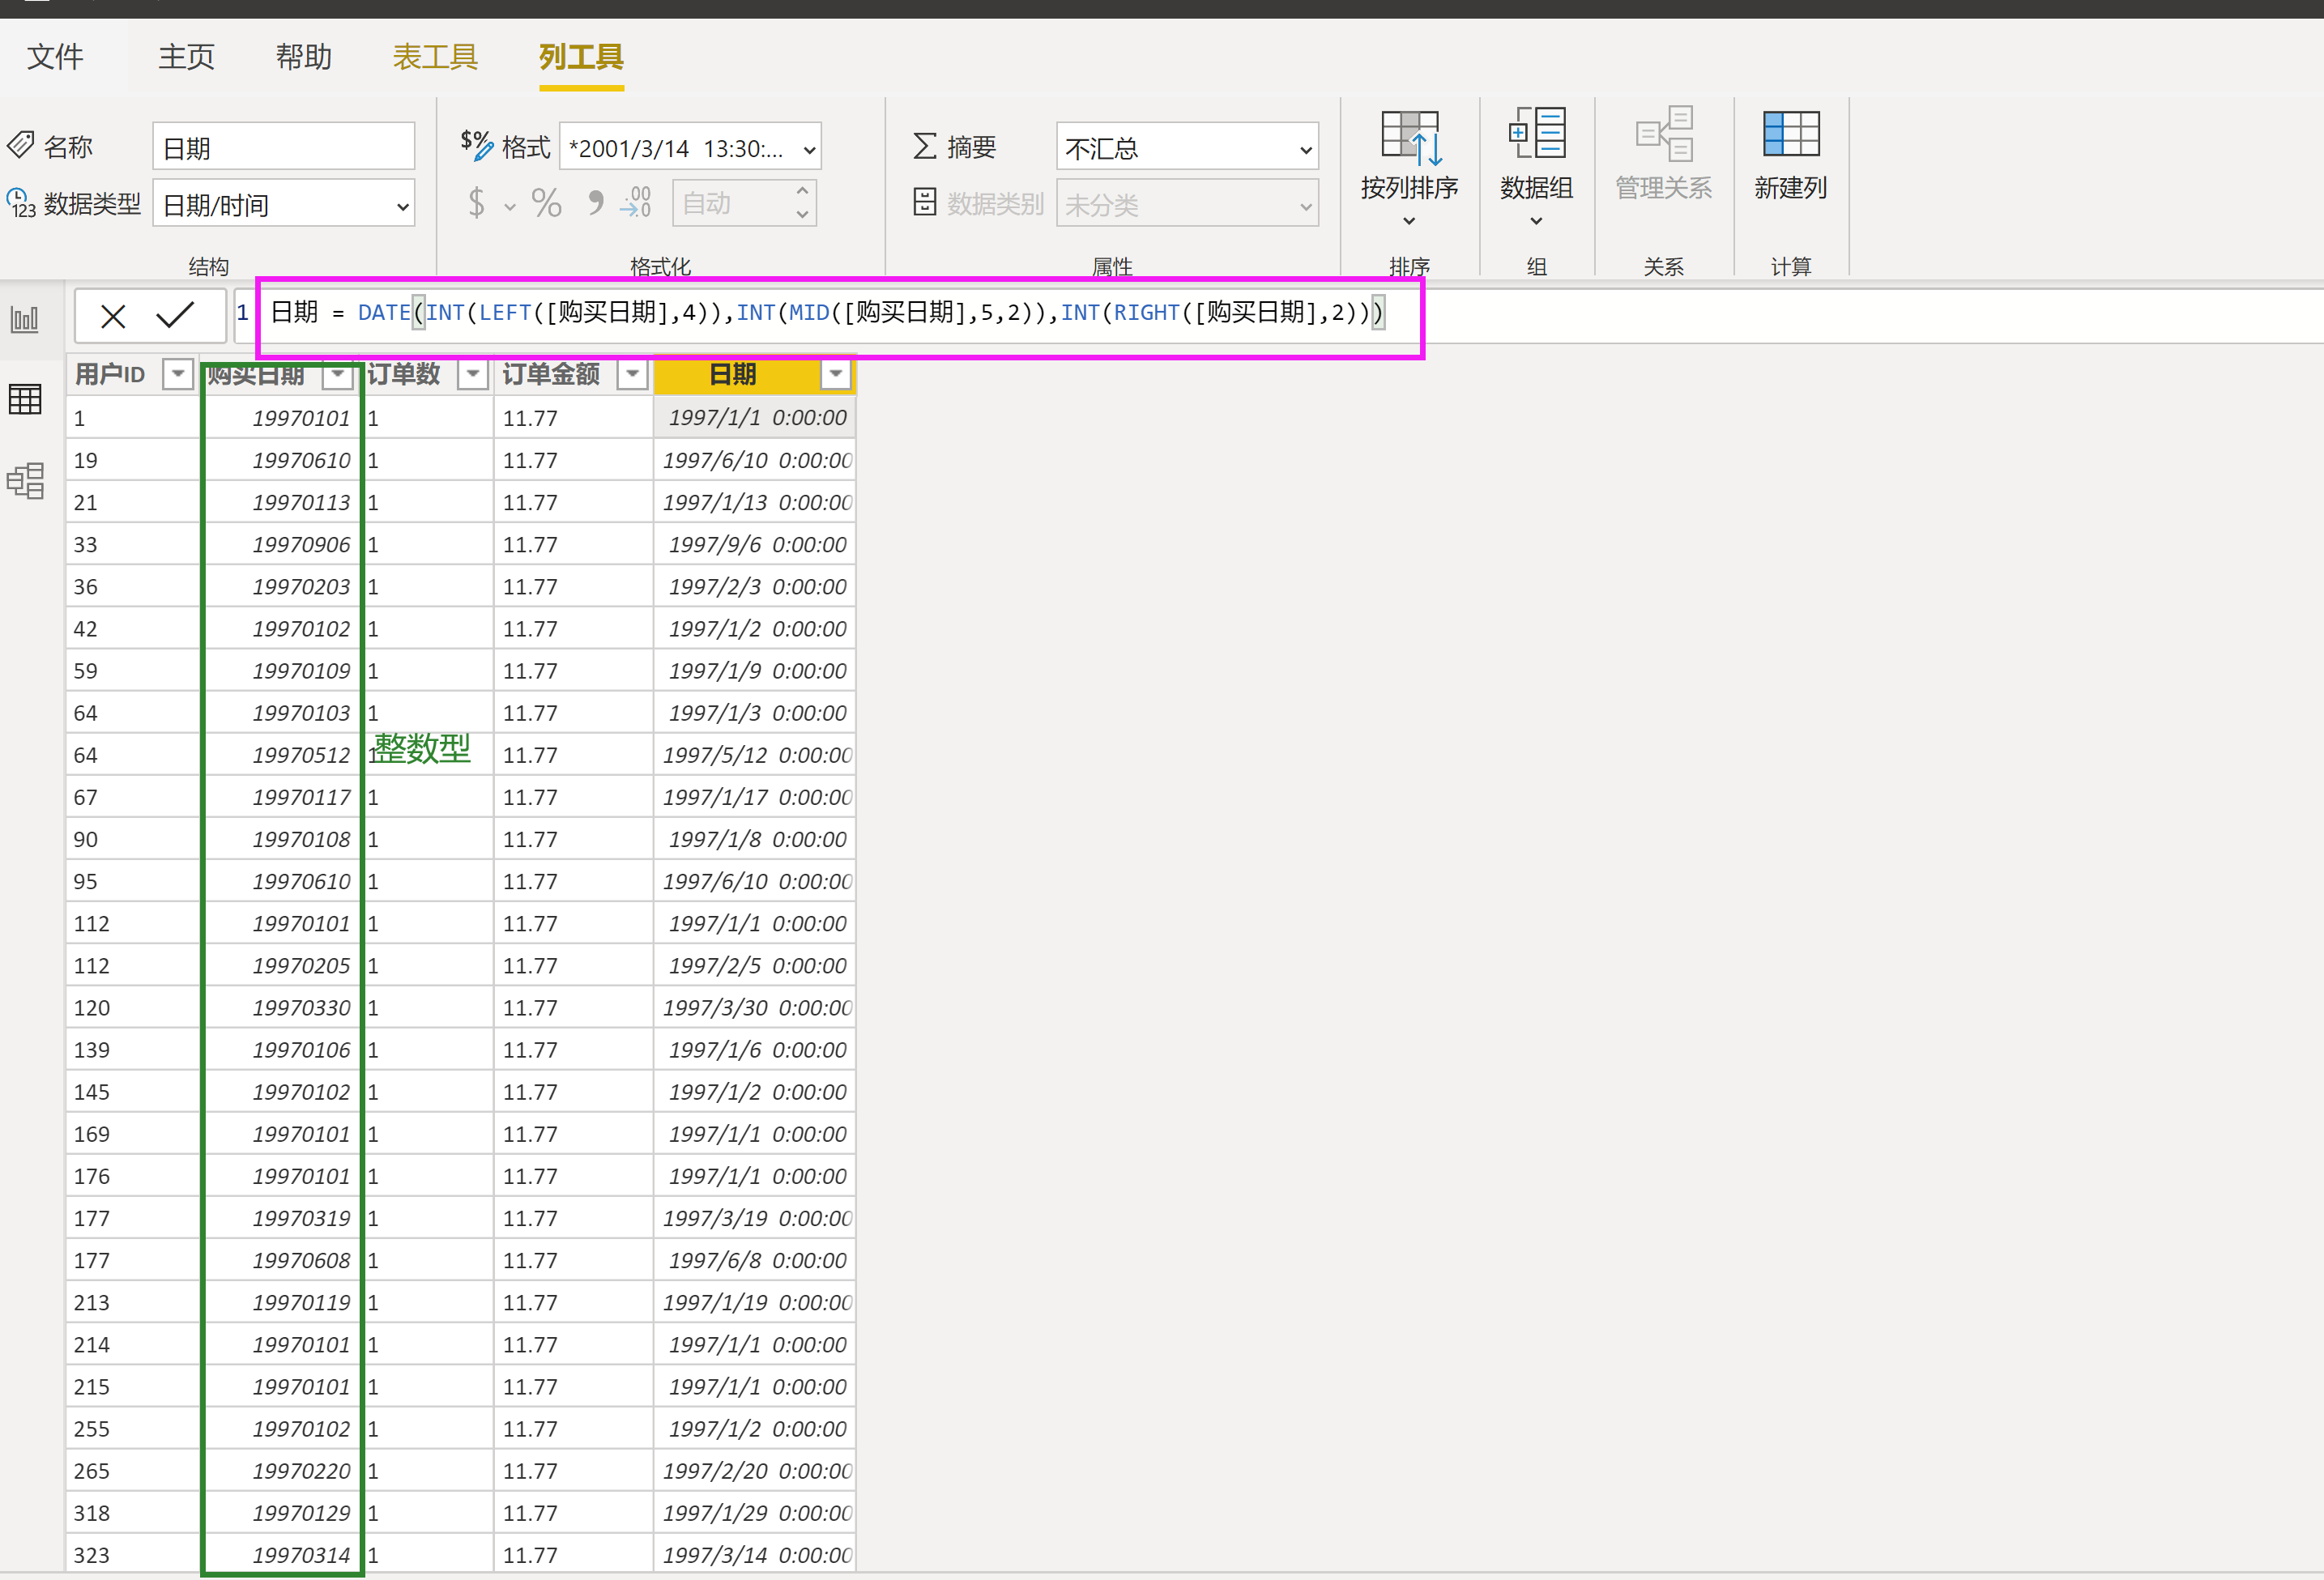The height and width of the screenshot is (1580, 2324).
Task: Click date cell 1997/3/30 0:00:00
Action: click(x=755, y=1008)
